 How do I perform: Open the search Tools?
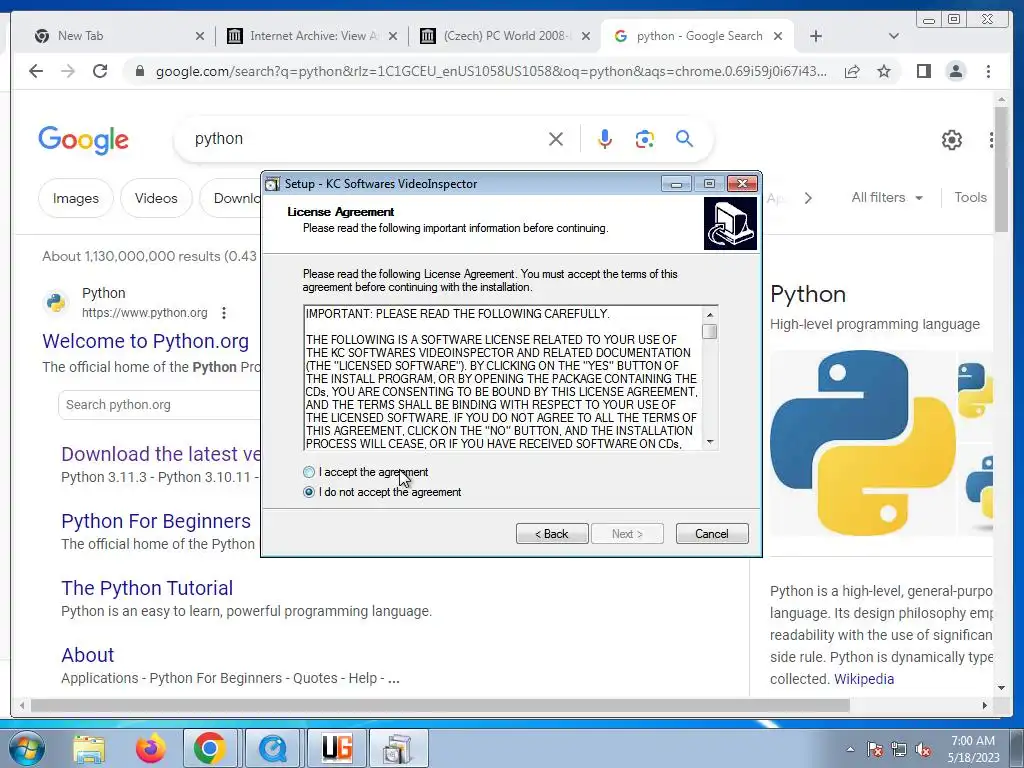pos(970,197)
